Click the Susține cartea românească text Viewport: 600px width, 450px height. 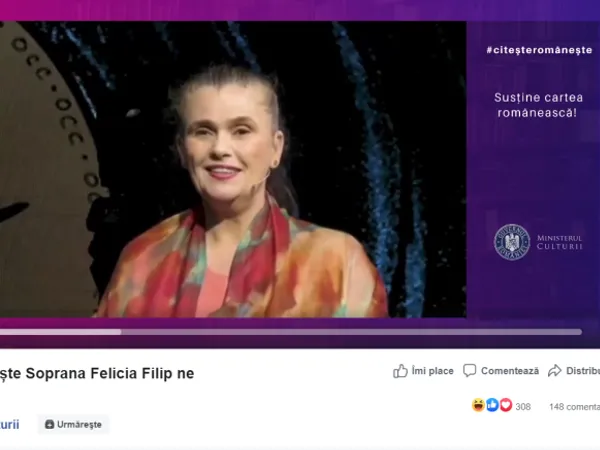pos(538,105)
